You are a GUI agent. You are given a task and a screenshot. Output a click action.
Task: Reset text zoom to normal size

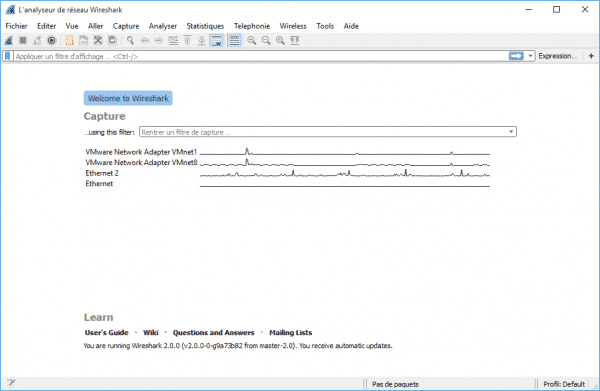tap(280, 41)
